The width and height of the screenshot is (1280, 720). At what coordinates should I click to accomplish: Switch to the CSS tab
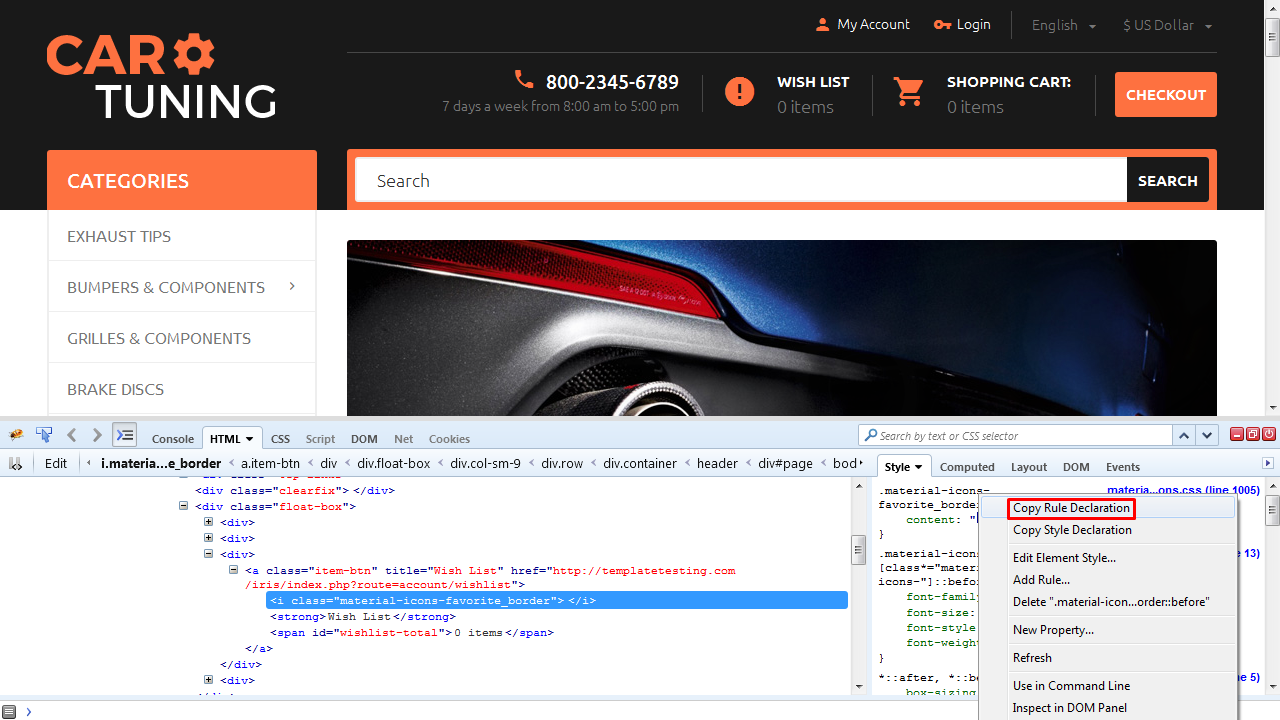(280, 439)
